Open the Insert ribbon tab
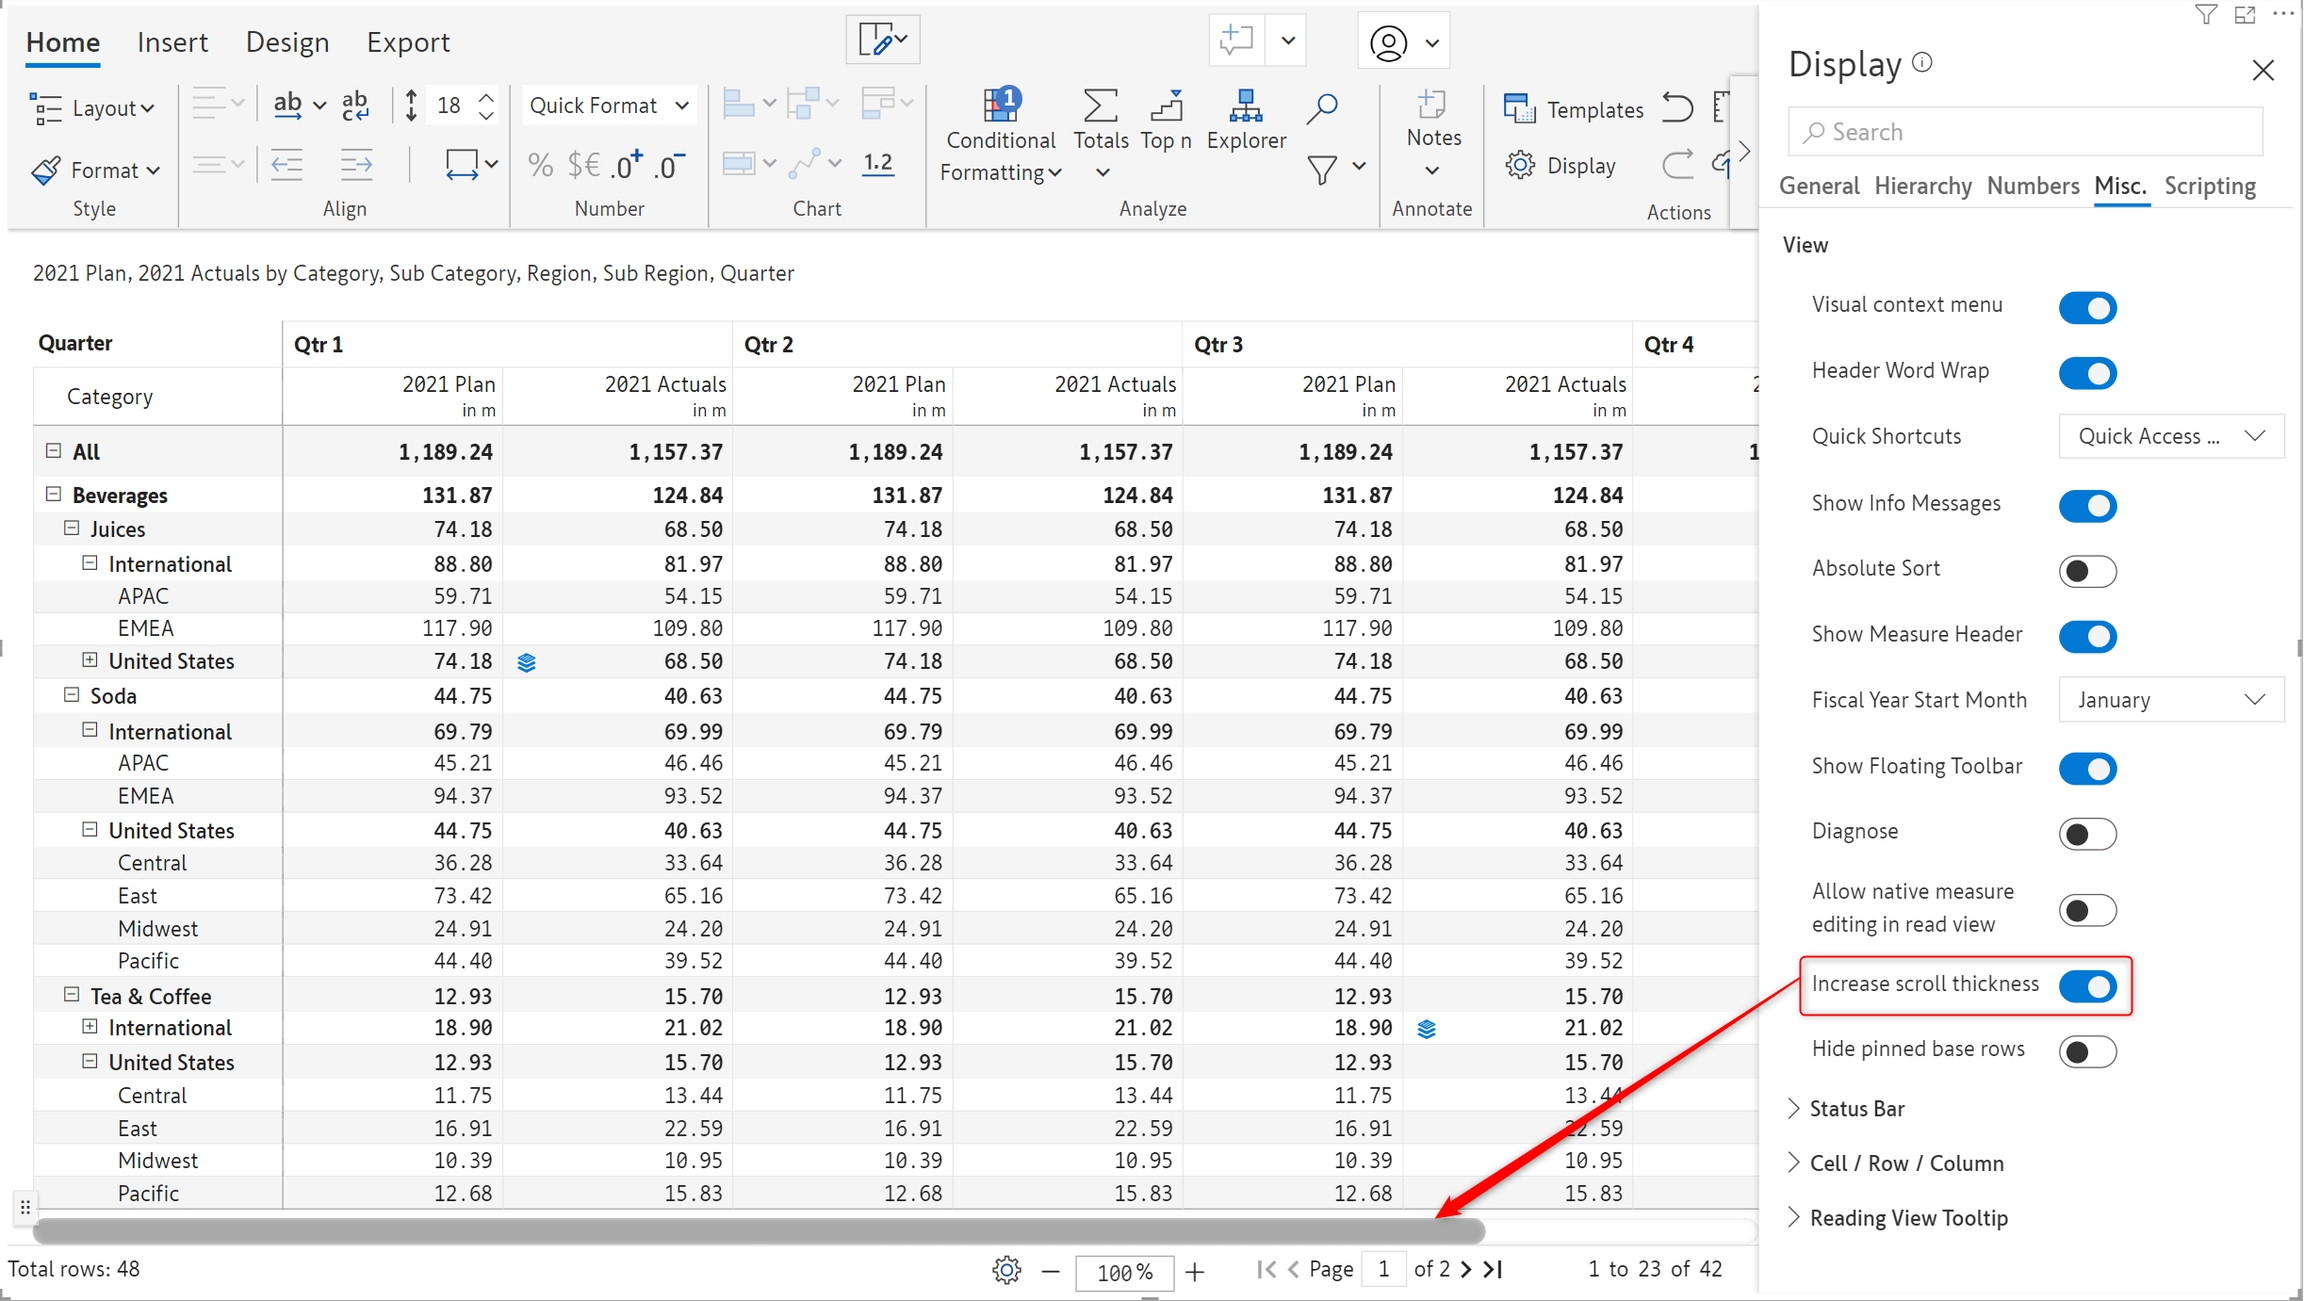 [x=172, y=42]
